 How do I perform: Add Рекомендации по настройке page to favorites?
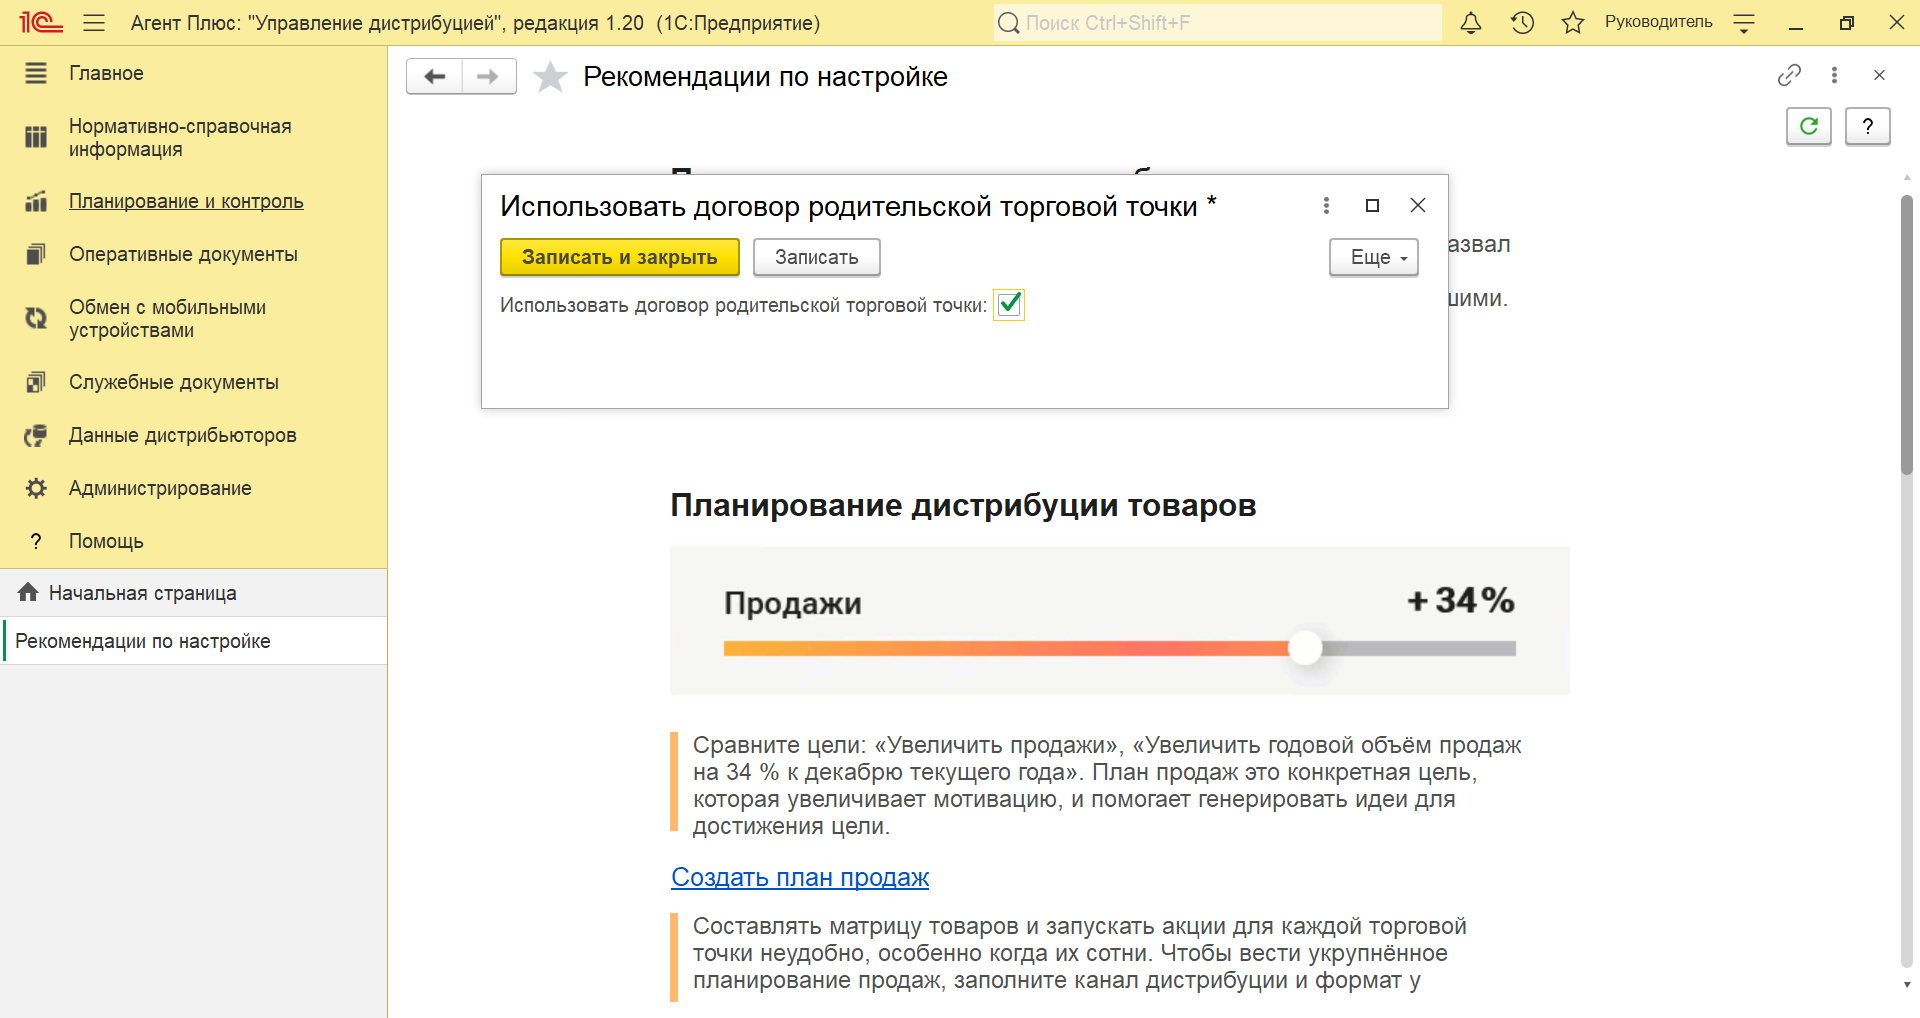[550, 77]
